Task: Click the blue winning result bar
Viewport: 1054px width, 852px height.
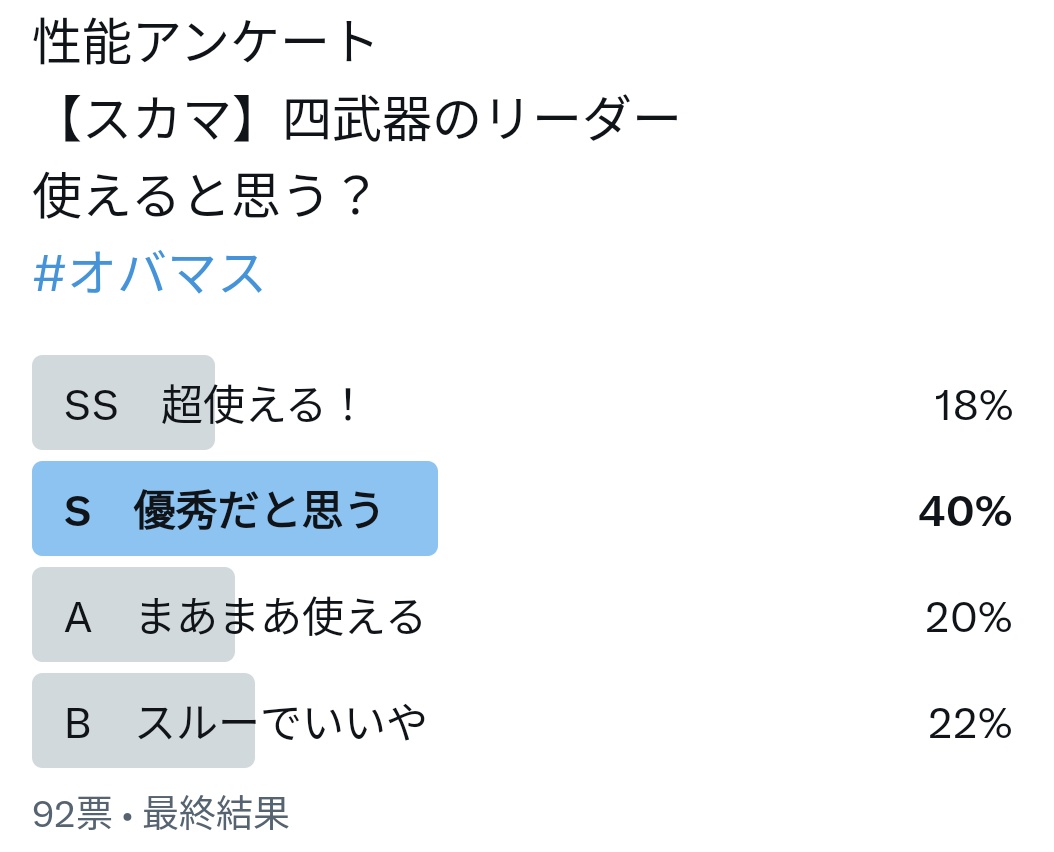Action: 235,508
